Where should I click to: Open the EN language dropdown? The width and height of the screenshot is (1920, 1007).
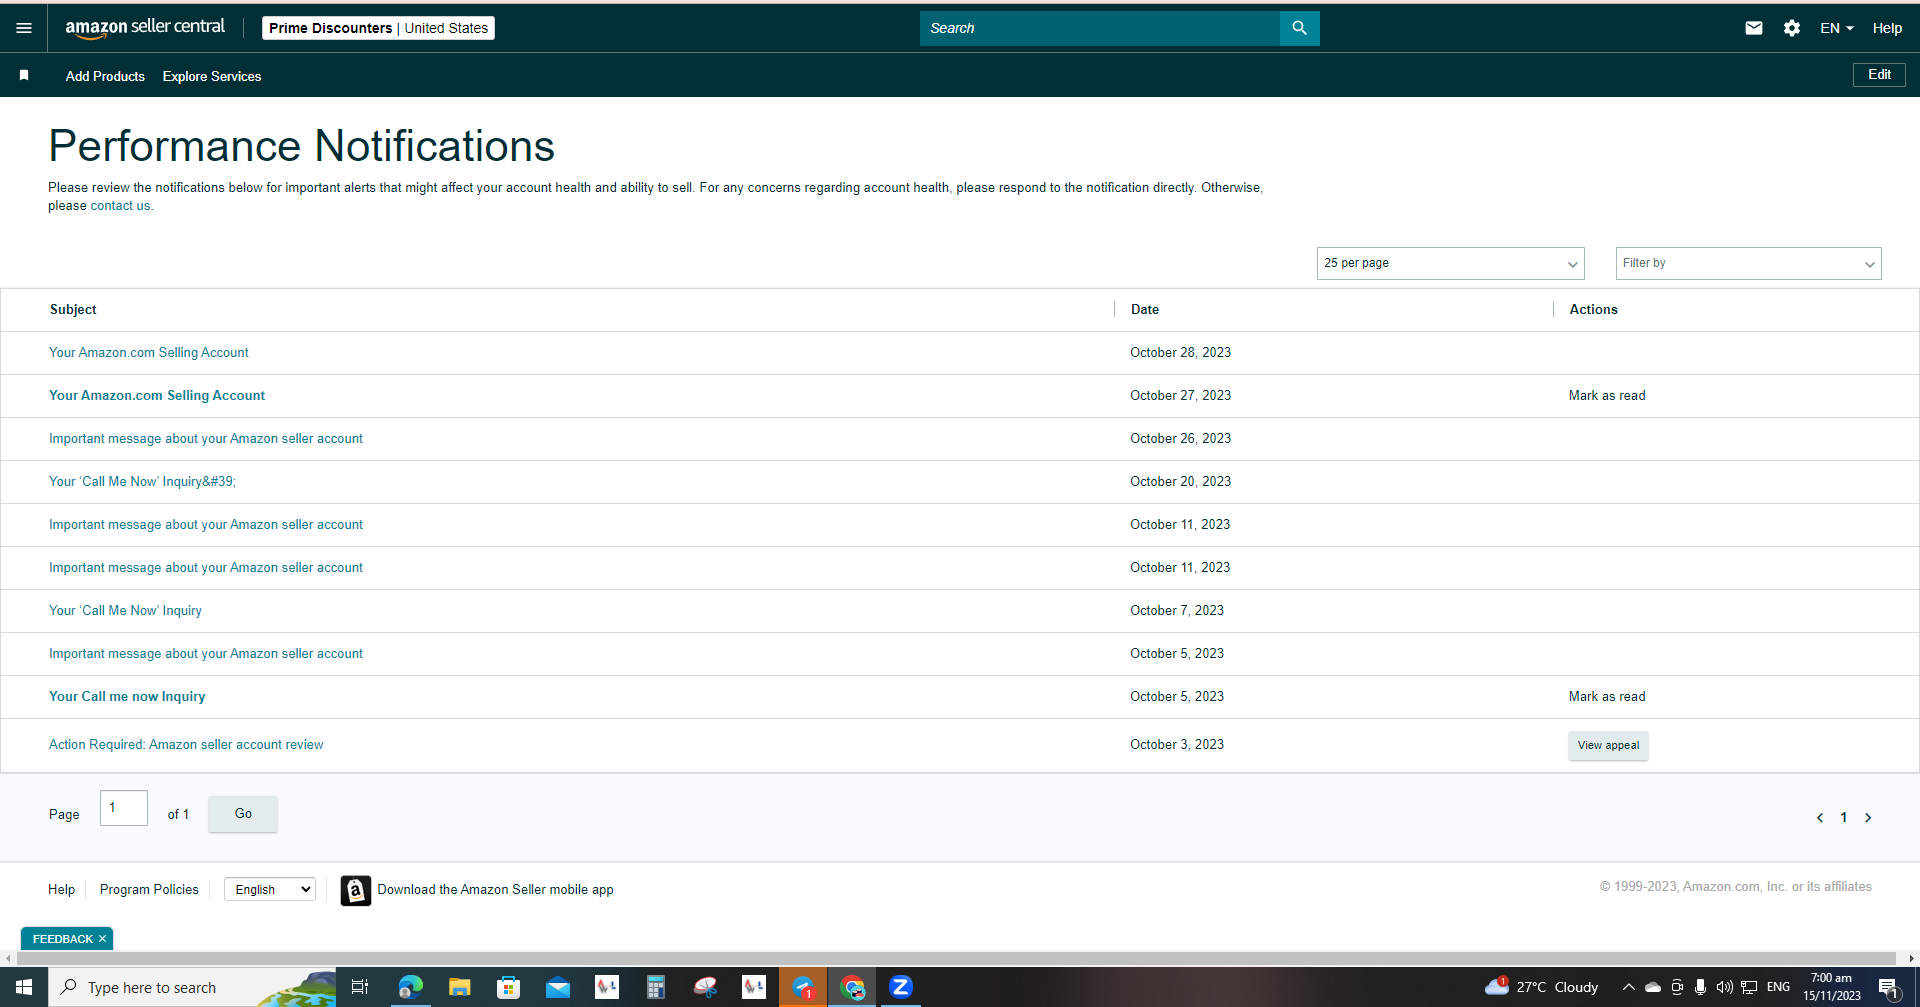click(x=1837, y=28)
